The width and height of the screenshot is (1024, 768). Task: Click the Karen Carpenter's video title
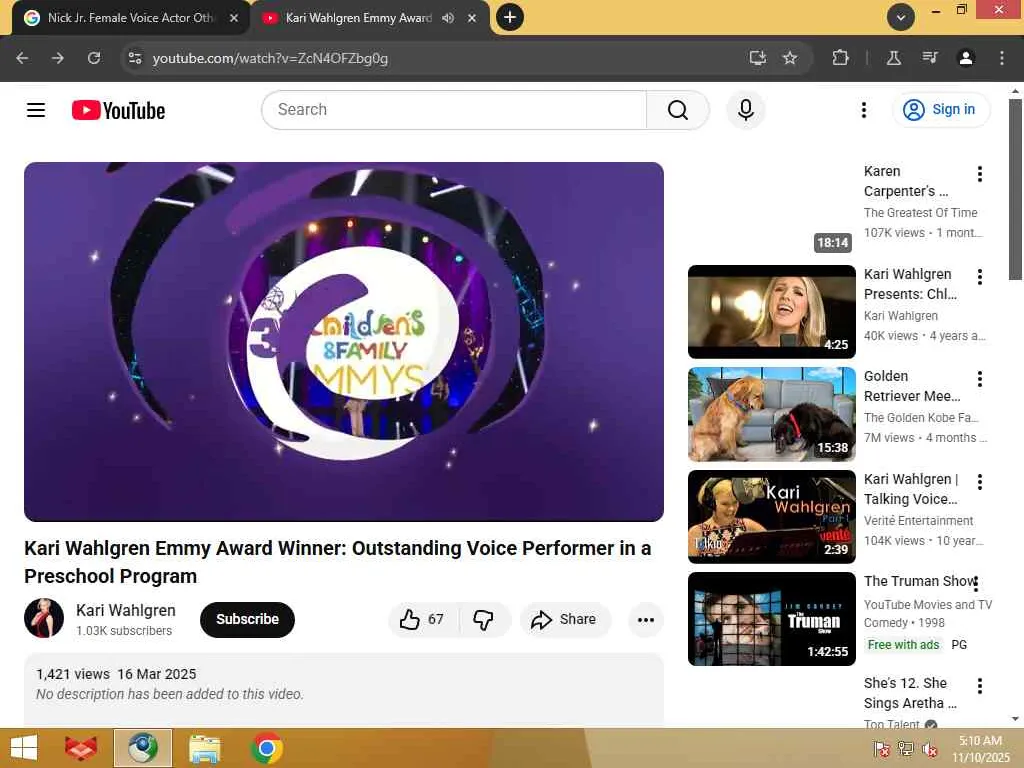coord(905,181)
